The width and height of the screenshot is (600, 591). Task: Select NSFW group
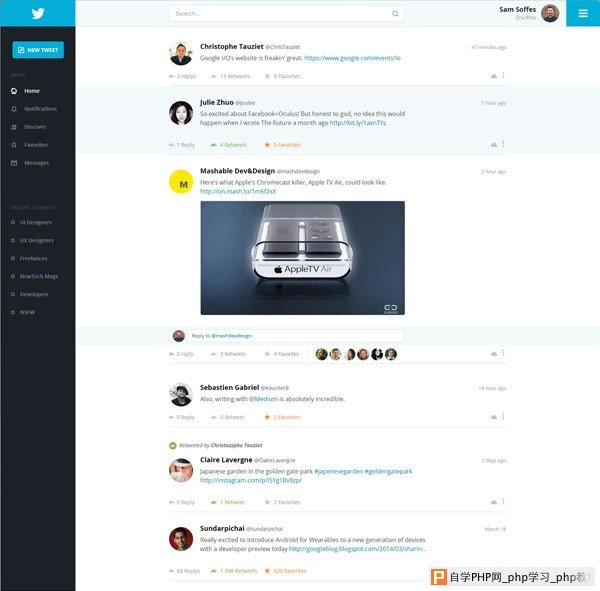23,312
